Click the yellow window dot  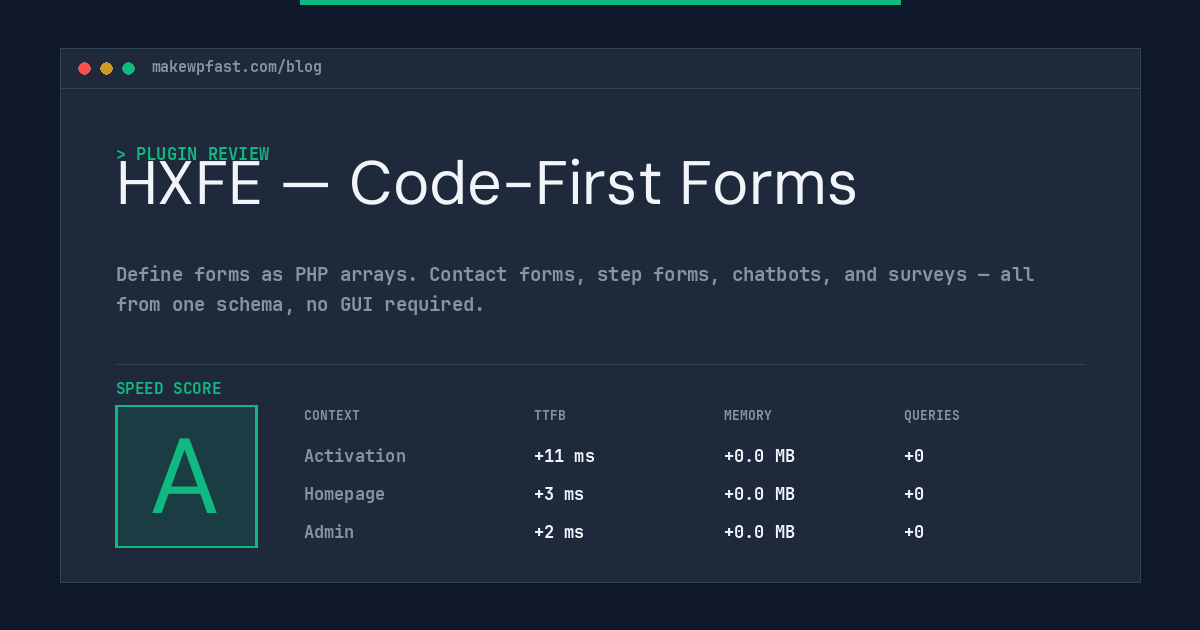pyautogui.click(x=106, y=68)
